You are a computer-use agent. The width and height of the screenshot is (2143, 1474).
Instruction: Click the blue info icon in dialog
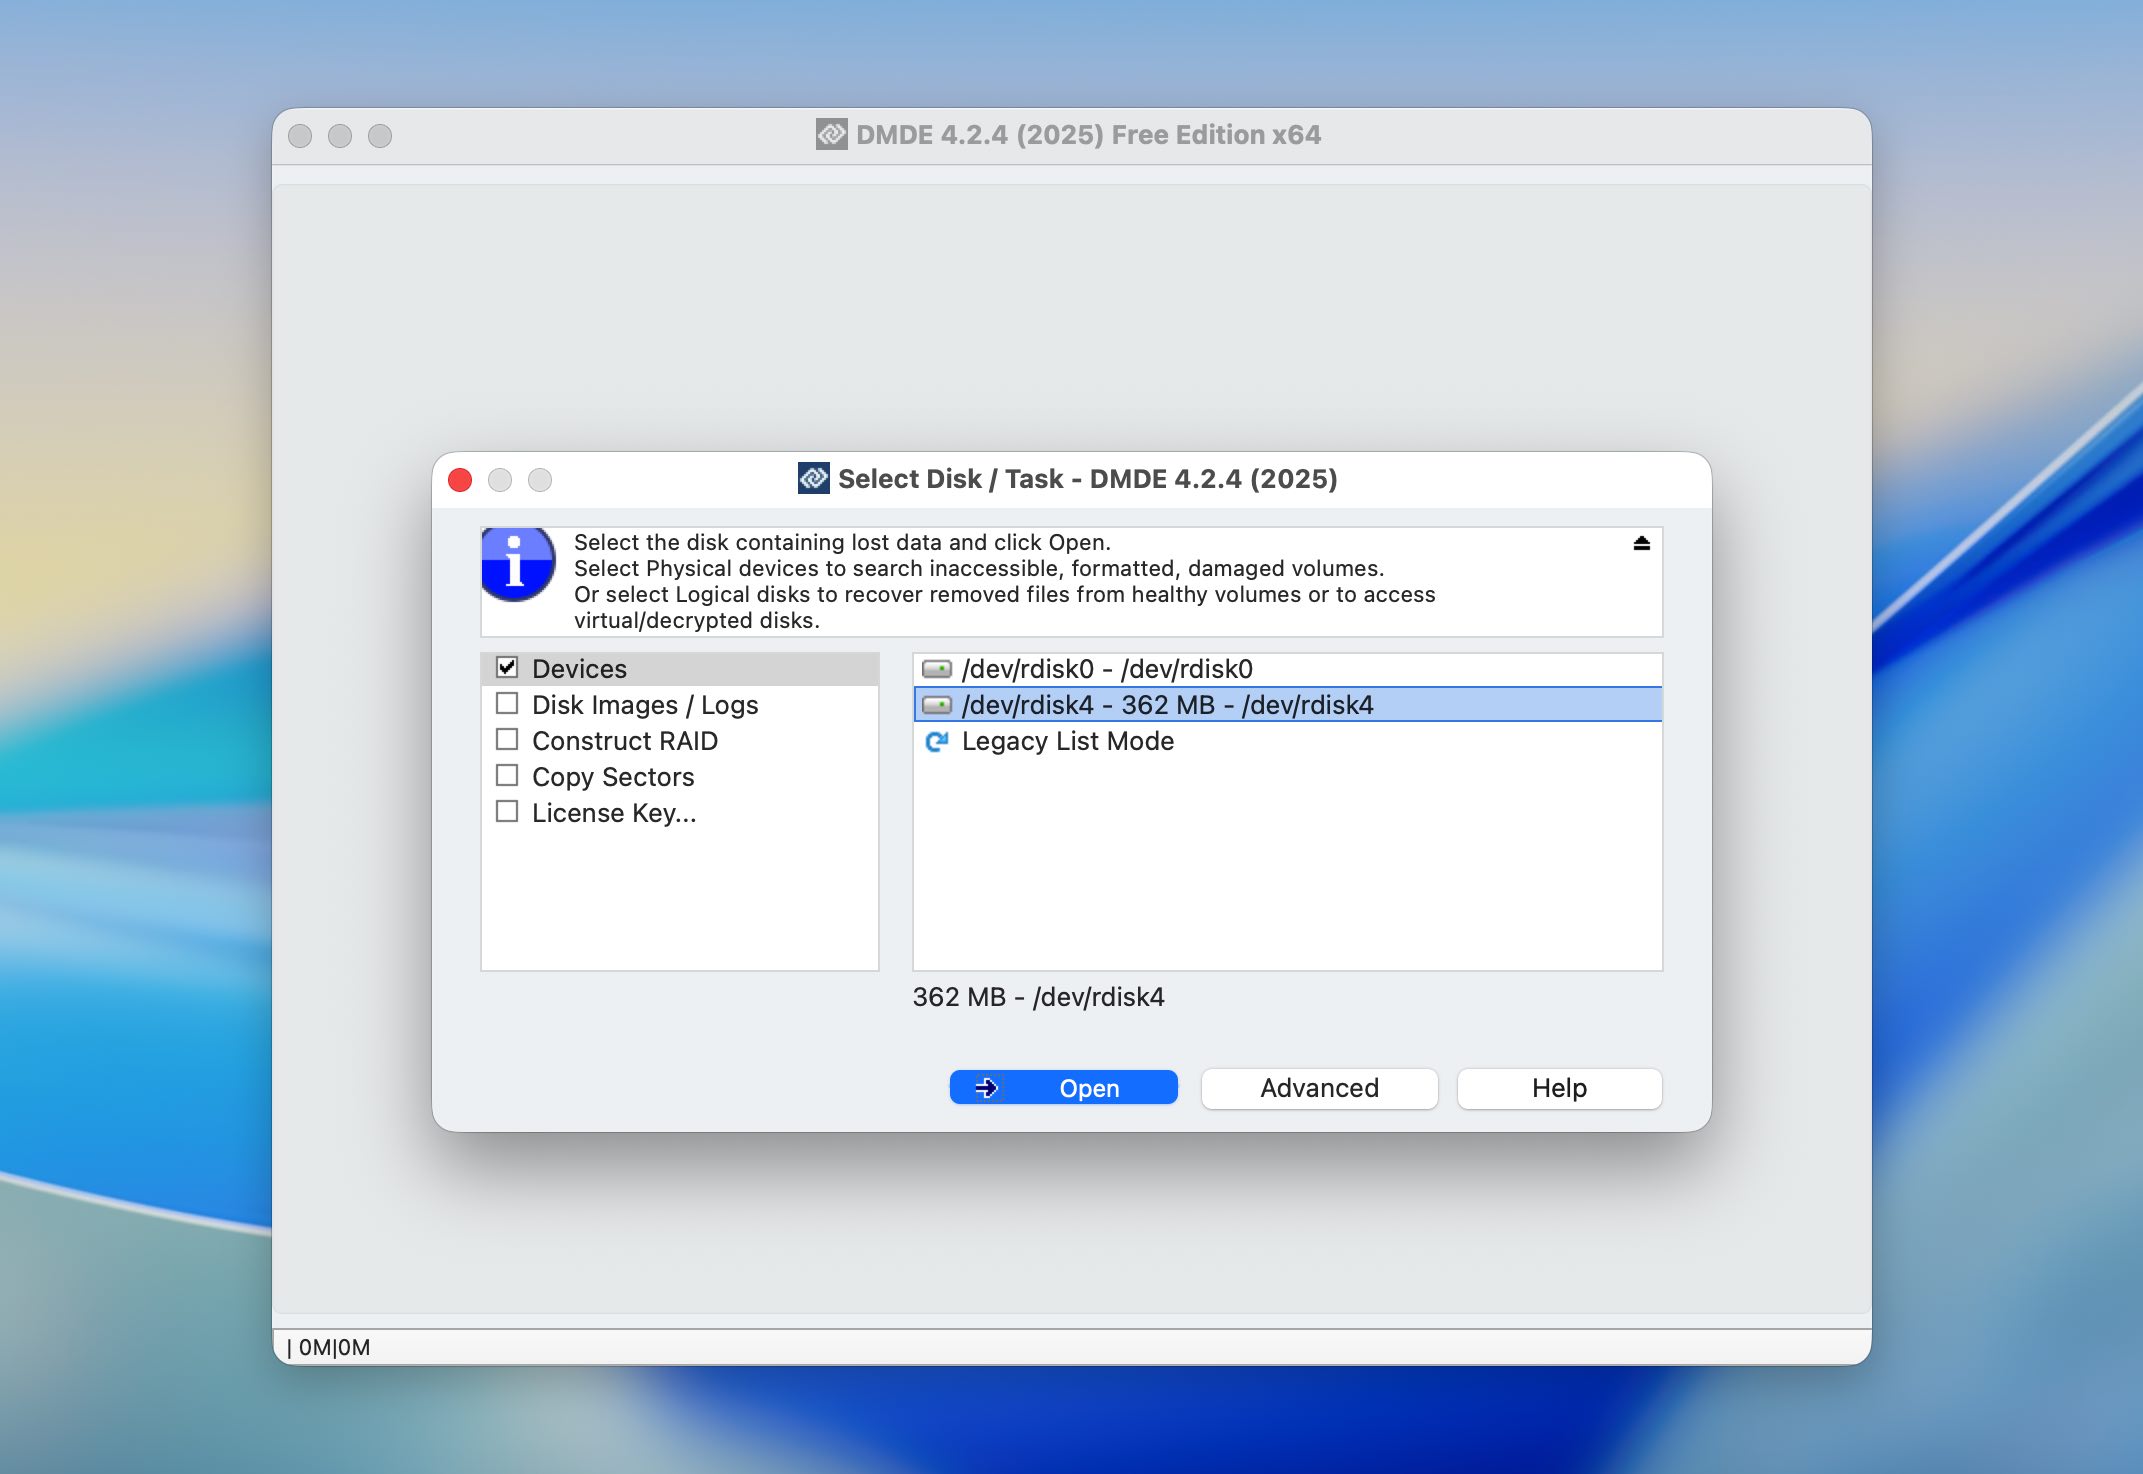[518, 565]
